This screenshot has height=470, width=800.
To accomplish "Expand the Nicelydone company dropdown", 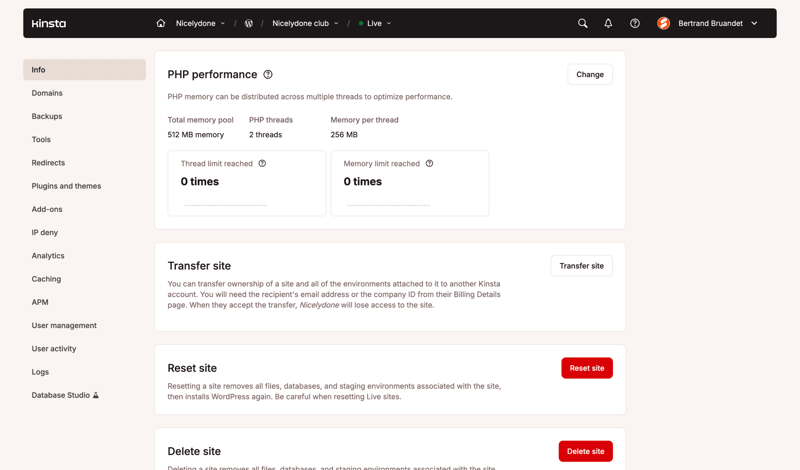I will point(201,23).
